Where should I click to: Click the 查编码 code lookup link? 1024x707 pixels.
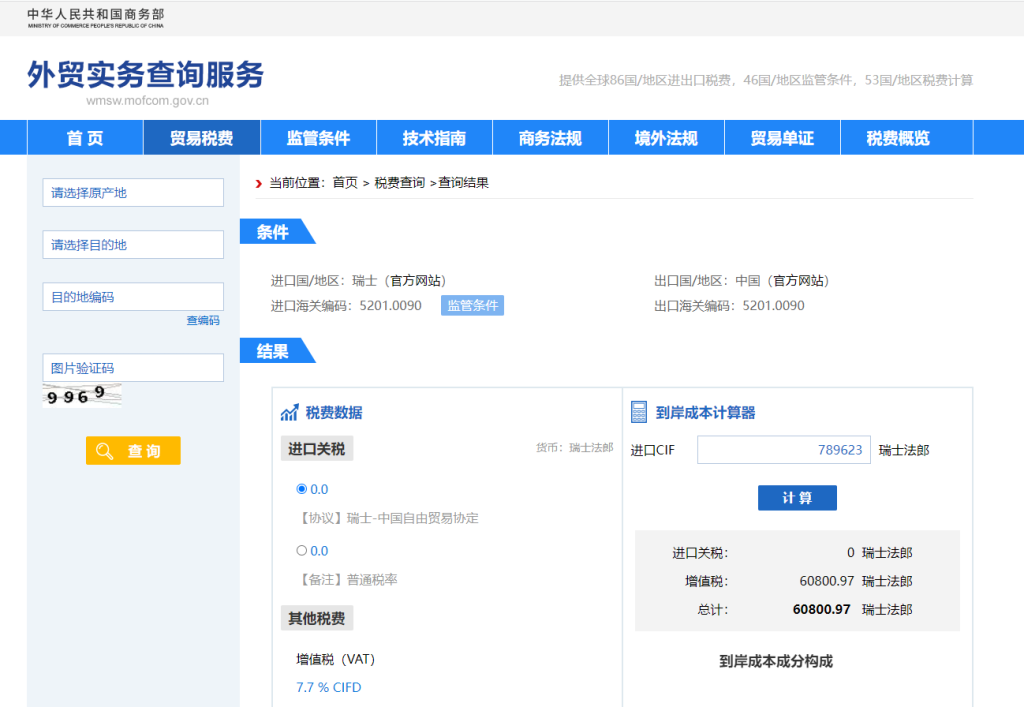[203, 321]
